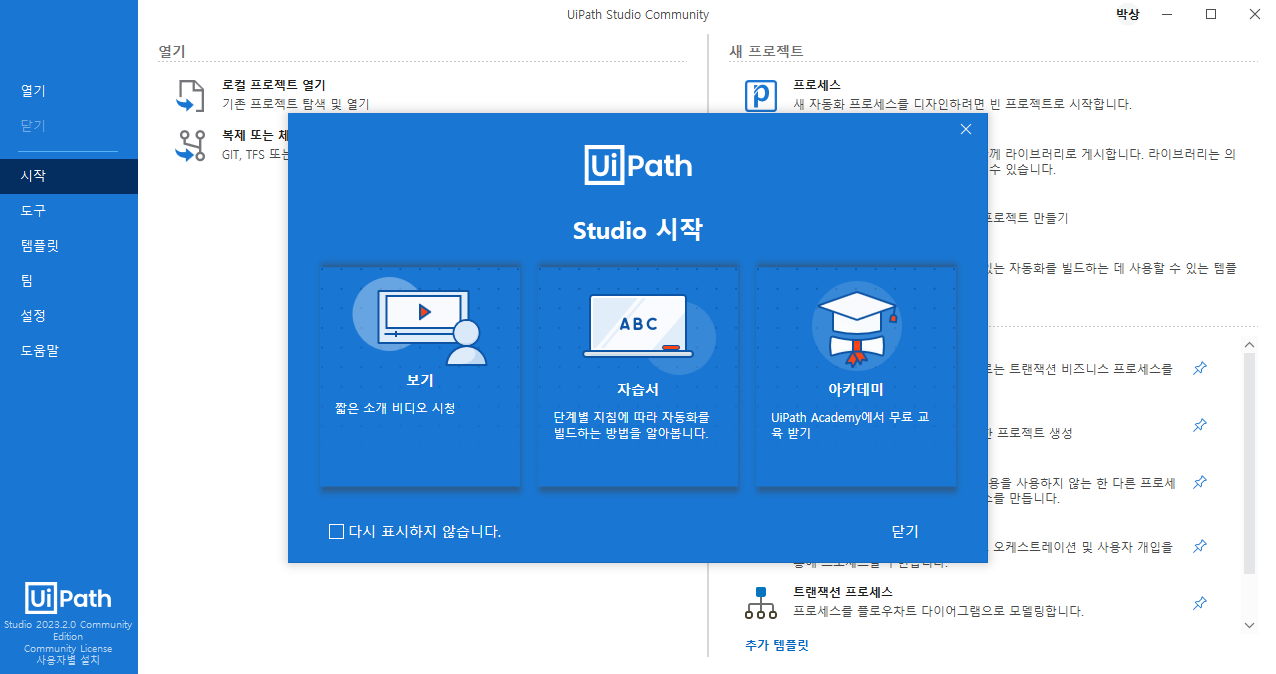Open 도움말 in the left sidebar
The image size is (1276, 674).
(69, 351)
